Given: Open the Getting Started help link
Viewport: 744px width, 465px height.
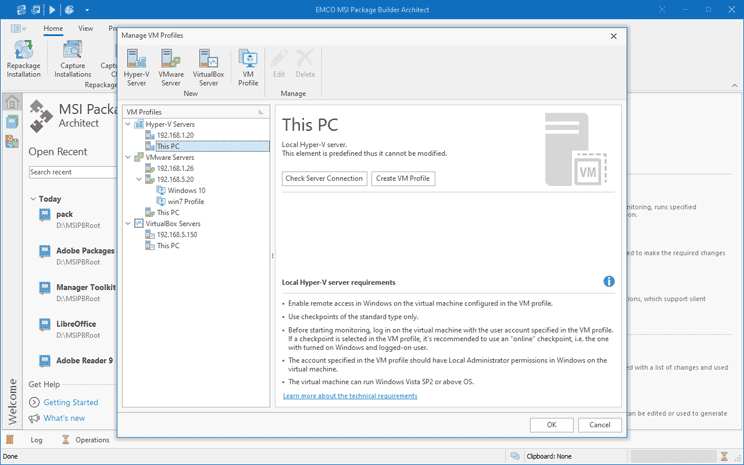Looking at the screenshot, I should point(71,402).
